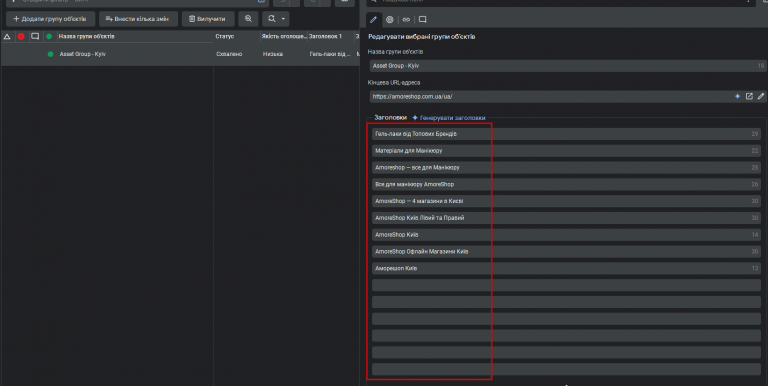Edit headline AmoreShop – 4 магазини в Києві

[566, 201]
